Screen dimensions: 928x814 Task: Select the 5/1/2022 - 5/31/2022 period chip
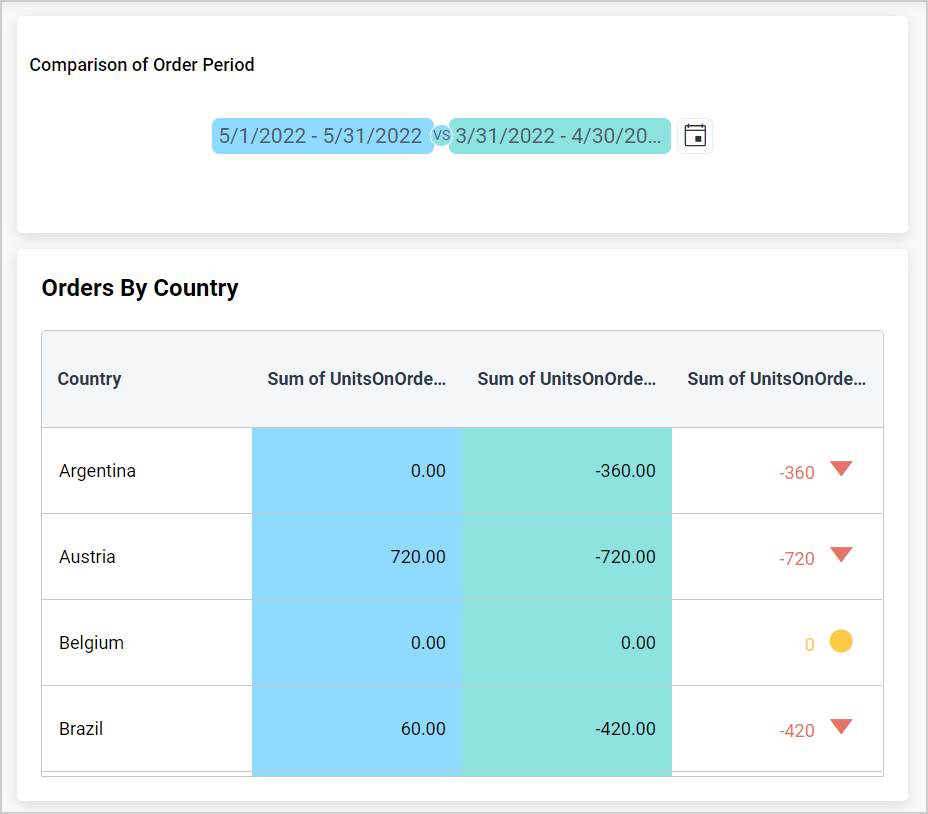[322, 135]
